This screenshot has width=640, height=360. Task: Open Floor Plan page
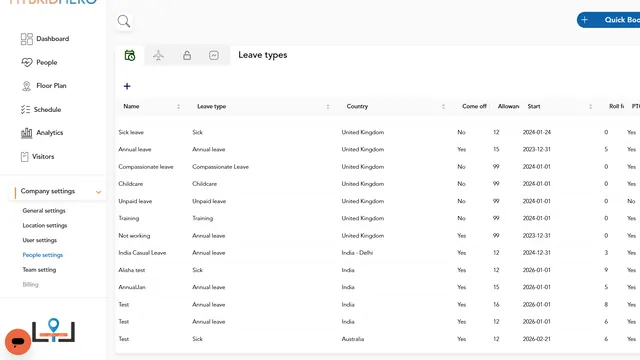[51, 86]
